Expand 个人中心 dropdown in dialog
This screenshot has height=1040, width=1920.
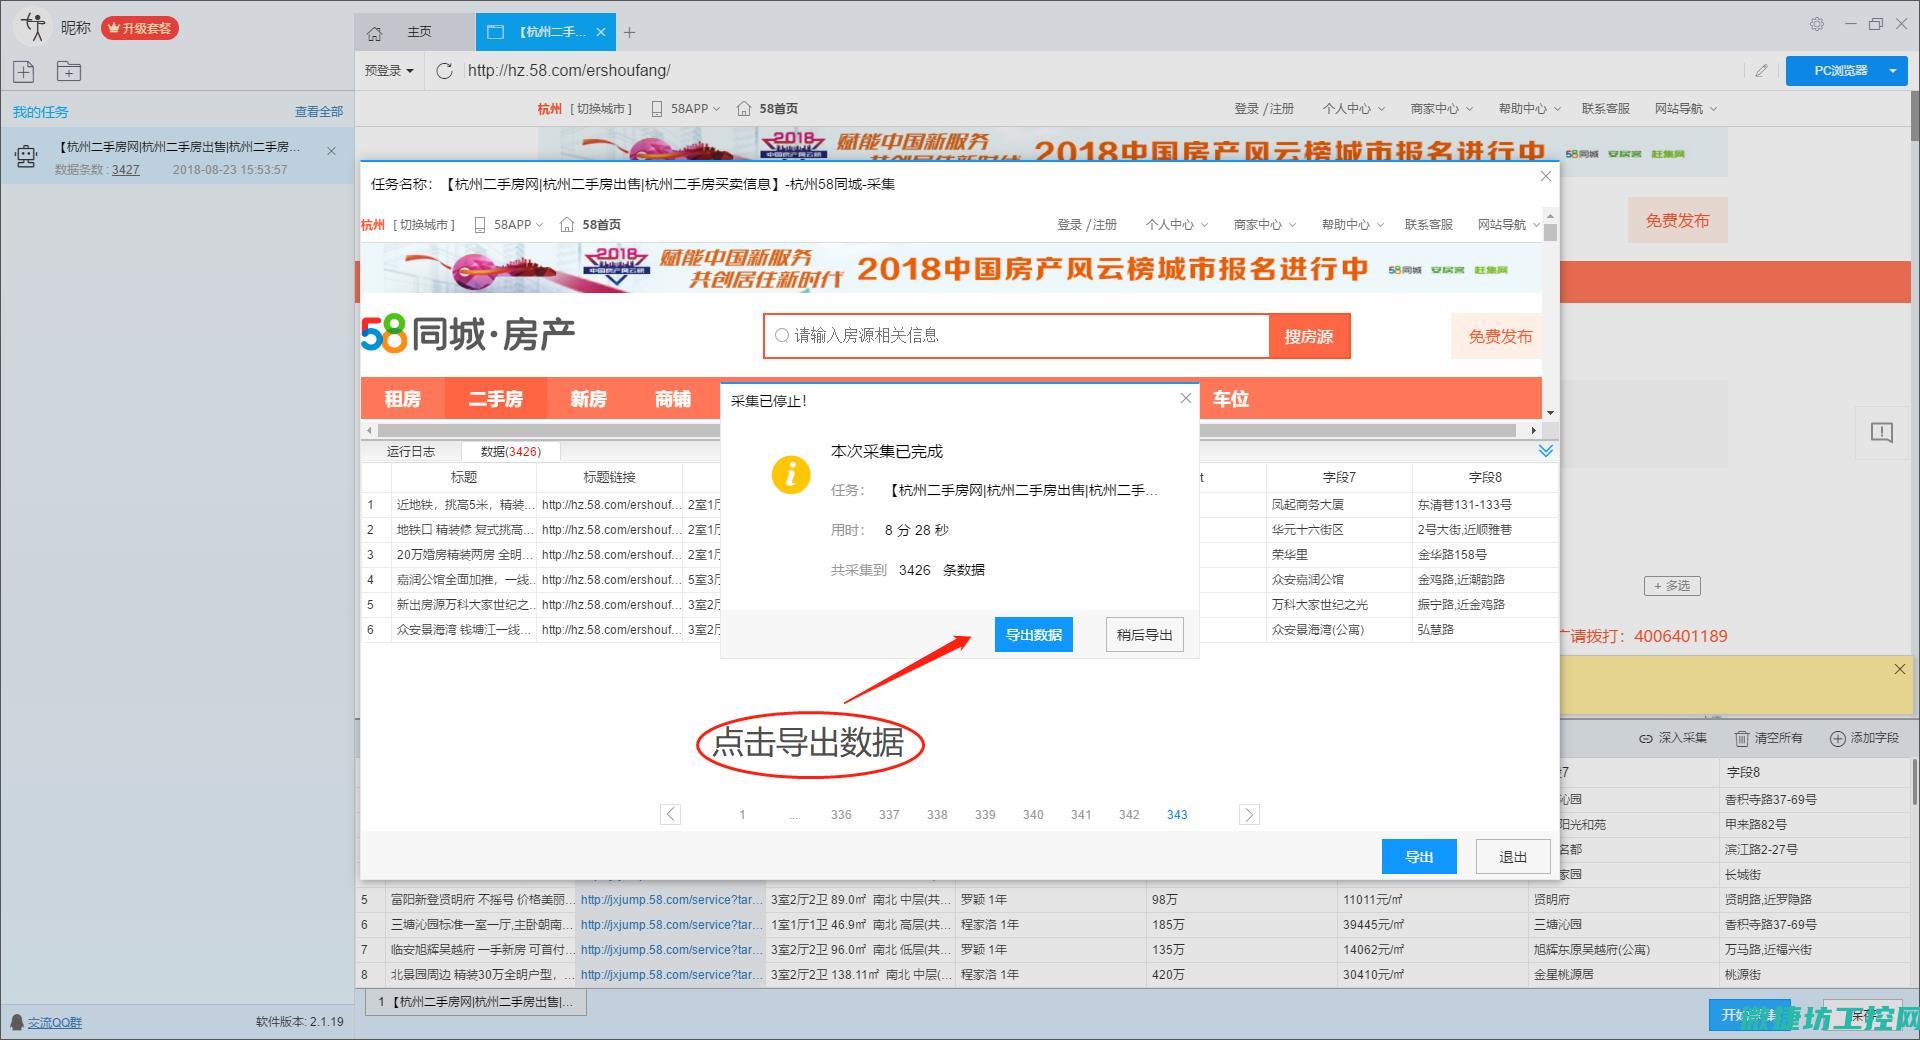[1176, 225]
